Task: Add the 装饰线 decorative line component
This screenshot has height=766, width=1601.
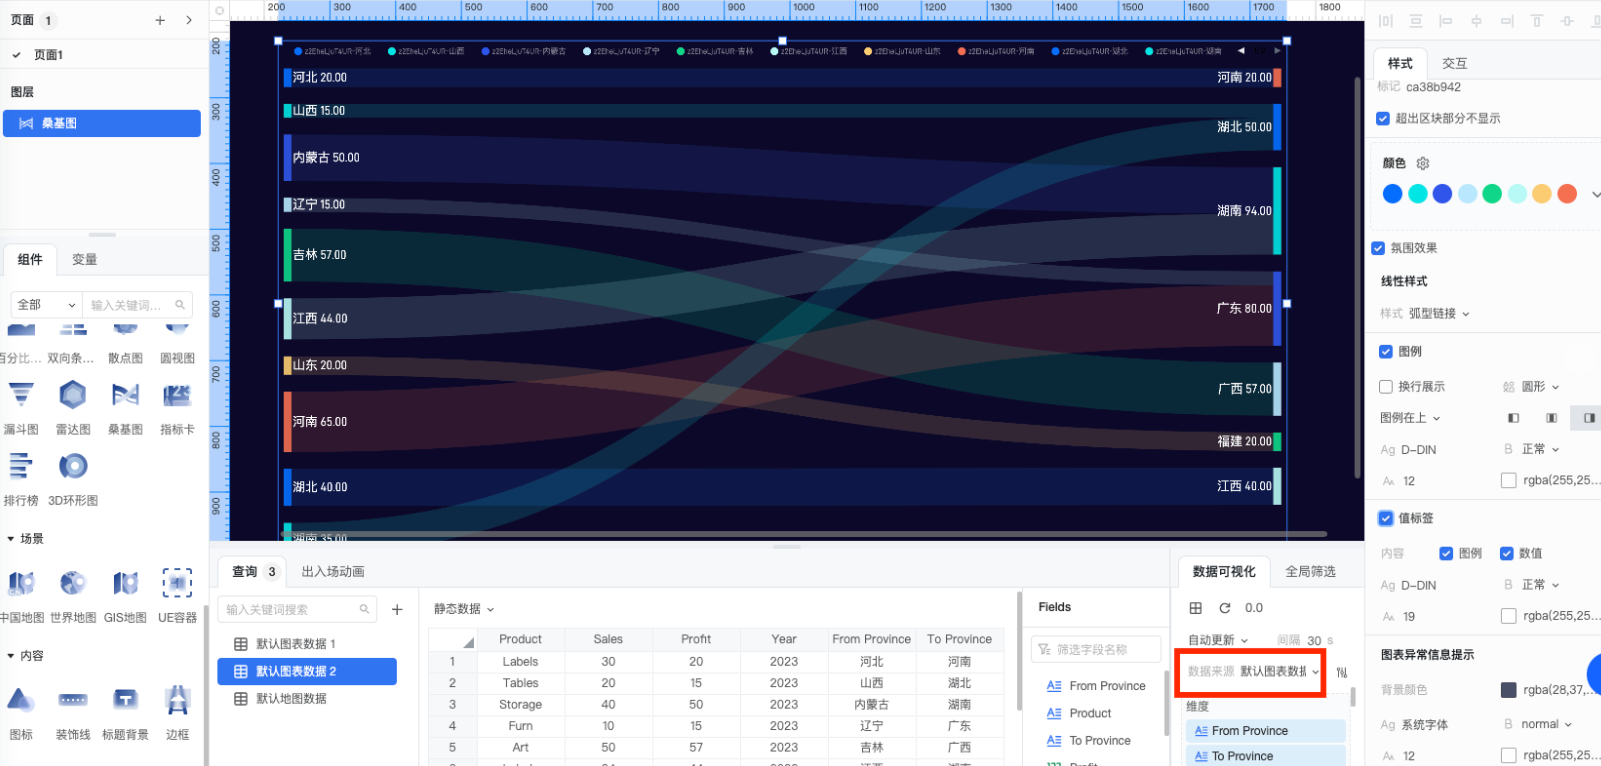Action: coord(73,712)
